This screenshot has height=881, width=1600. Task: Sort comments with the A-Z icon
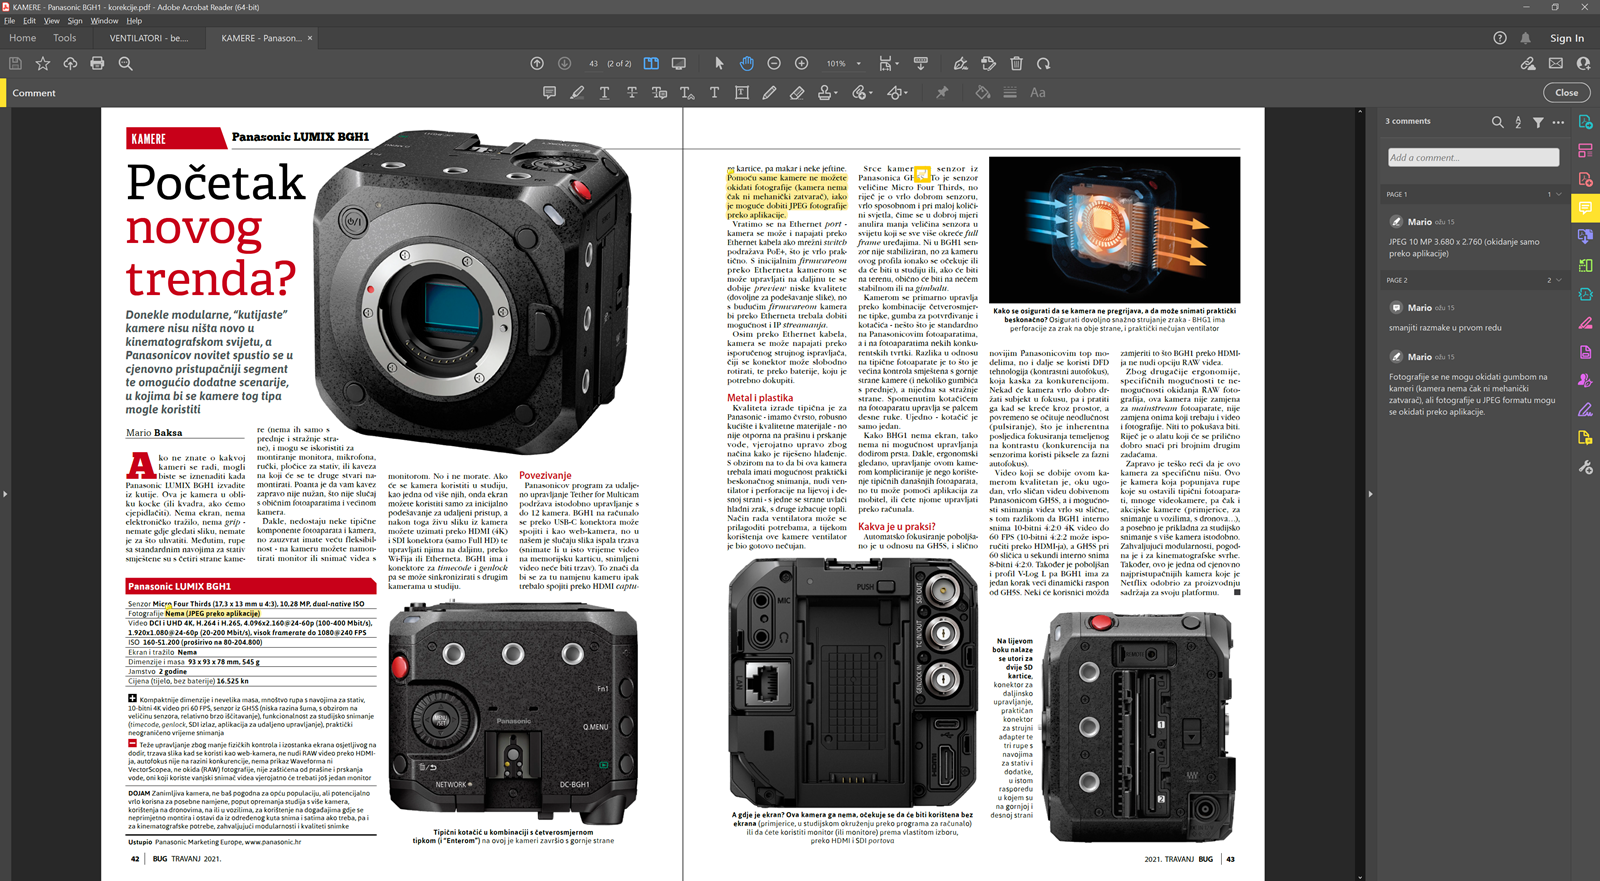point(1518,122)
